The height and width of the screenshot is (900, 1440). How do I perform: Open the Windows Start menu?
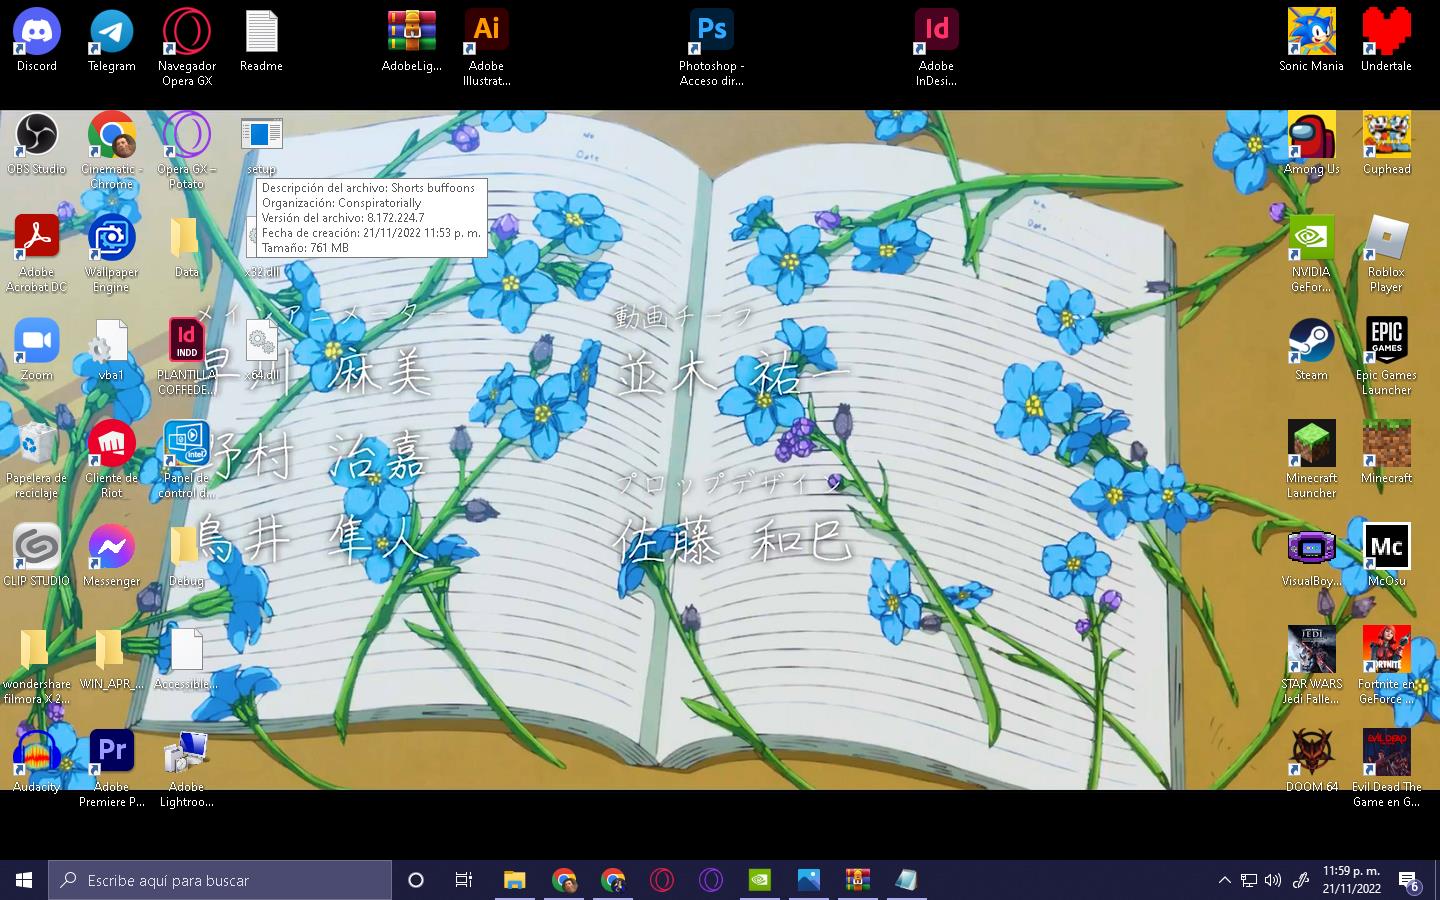(24, 880)
